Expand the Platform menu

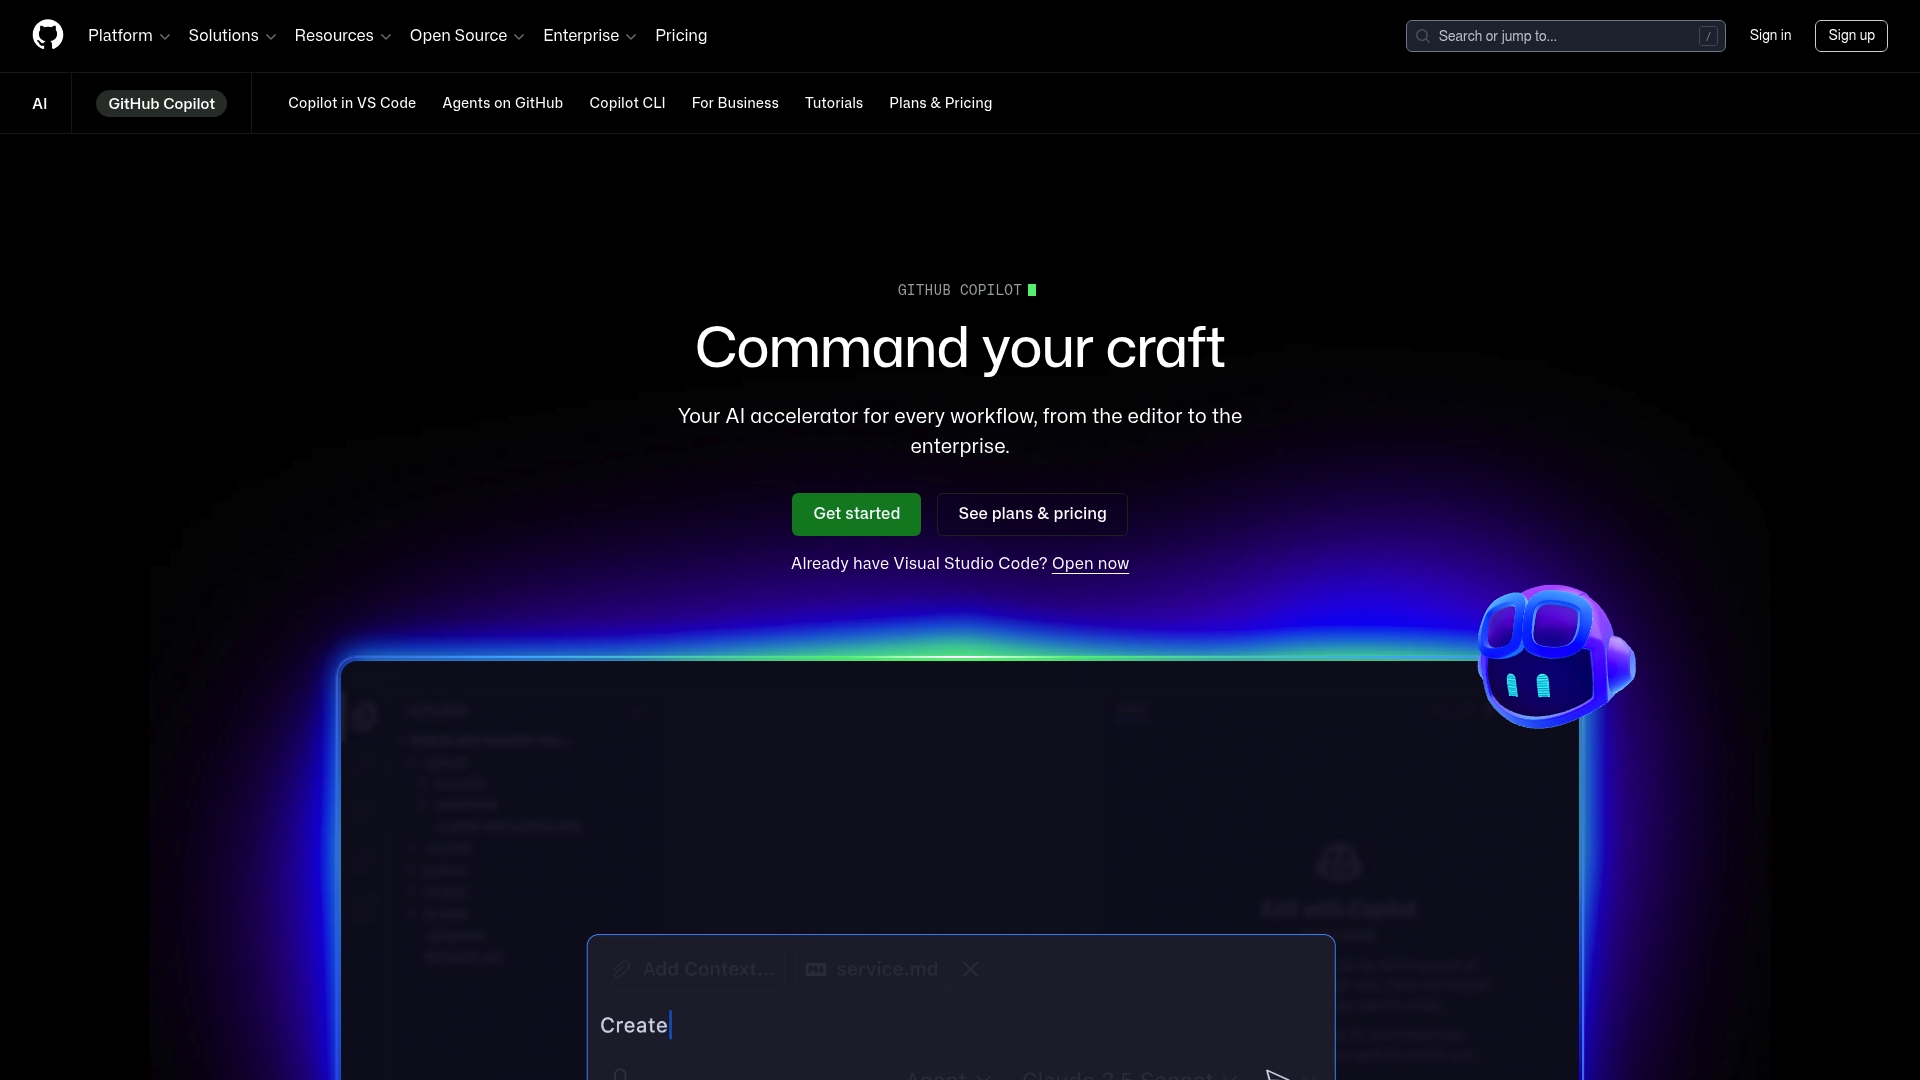pyautogui.click(x=129, y=35)
